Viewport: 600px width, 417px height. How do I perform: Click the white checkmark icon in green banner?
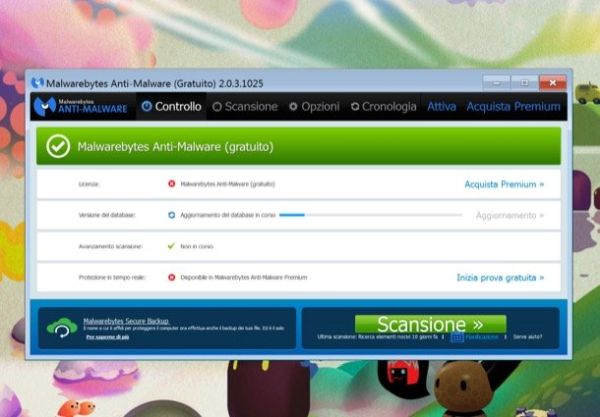(58, 147)
